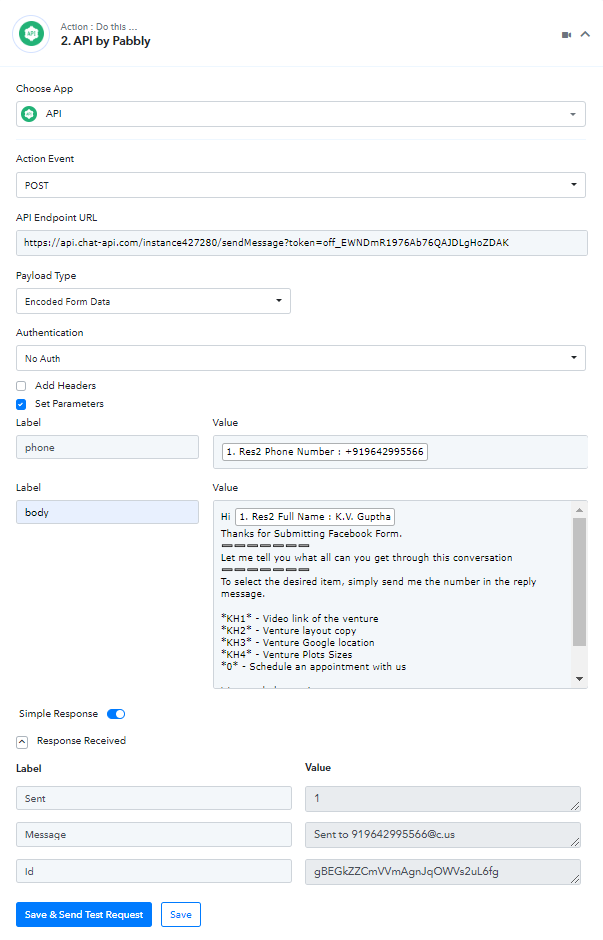Click the green API icon in Choose App
Image resolution: width=603 pixels, height=940 pixels.
[29, 113]
